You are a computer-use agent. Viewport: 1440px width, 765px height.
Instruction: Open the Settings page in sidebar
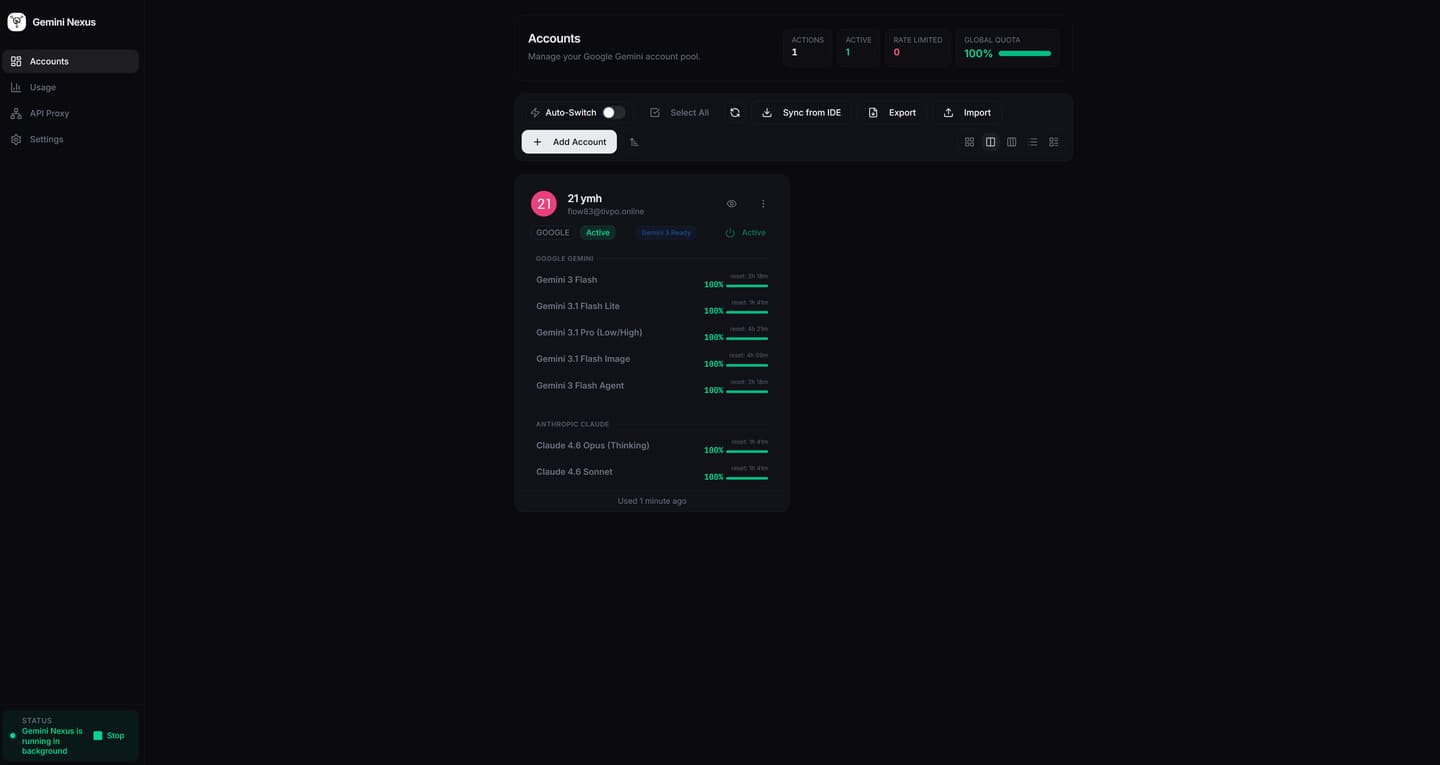[70, 139]
